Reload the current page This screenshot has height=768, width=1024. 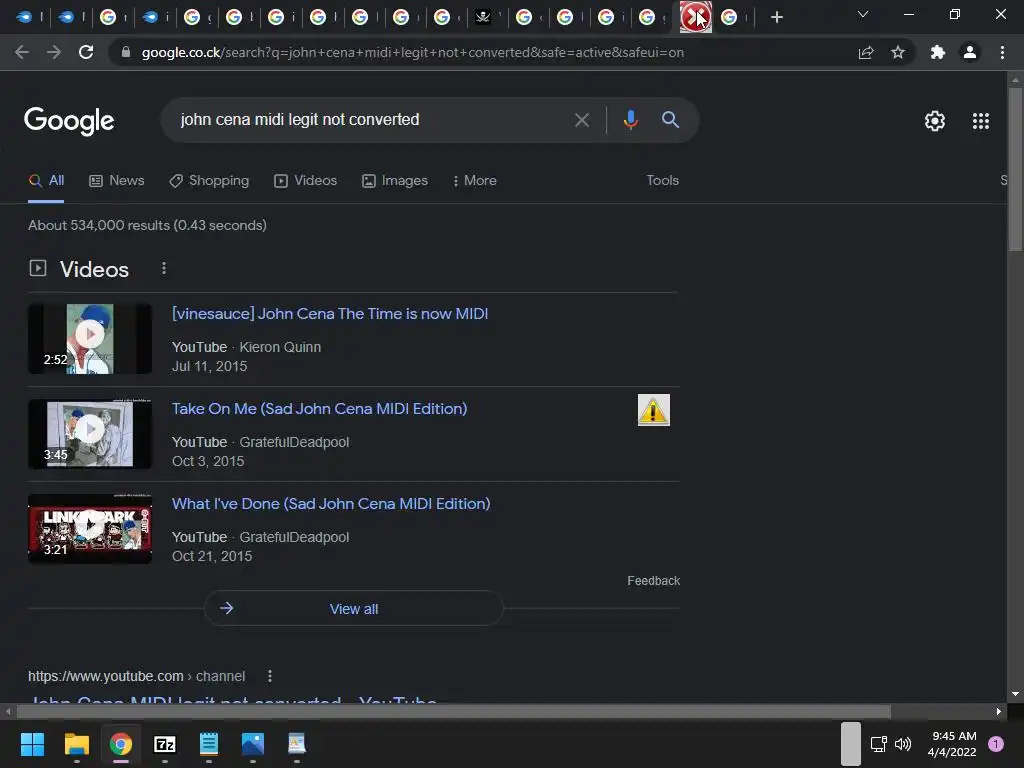click(x=86, y=52)
